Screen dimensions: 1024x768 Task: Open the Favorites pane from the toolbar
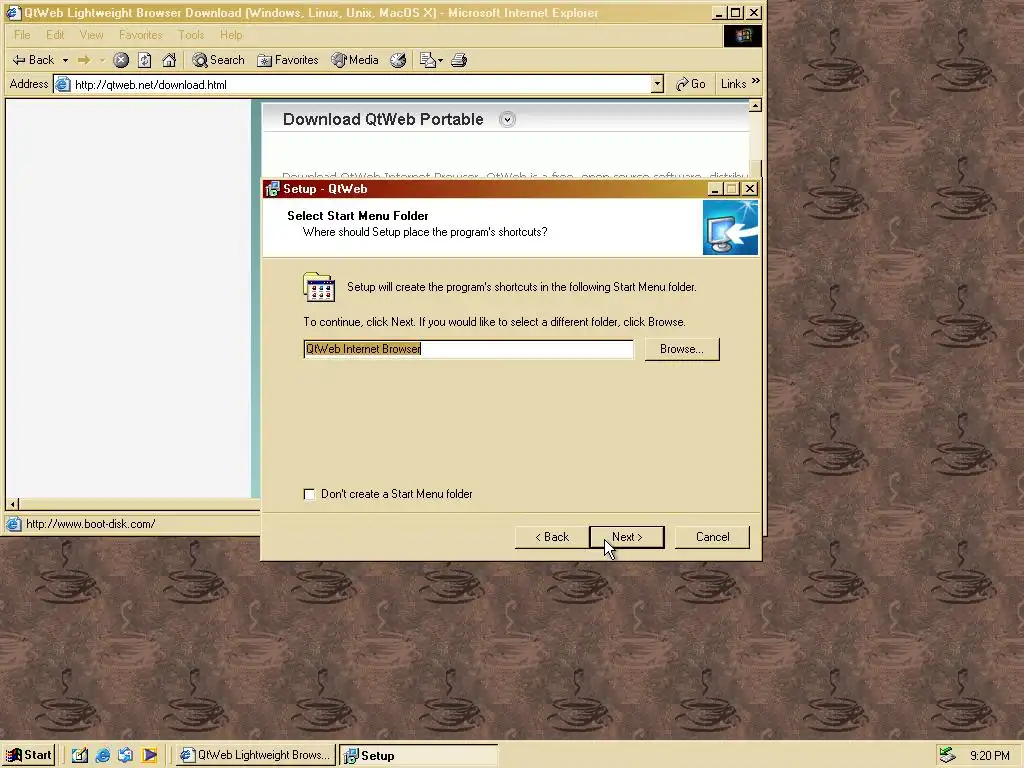tap(288, 60)
